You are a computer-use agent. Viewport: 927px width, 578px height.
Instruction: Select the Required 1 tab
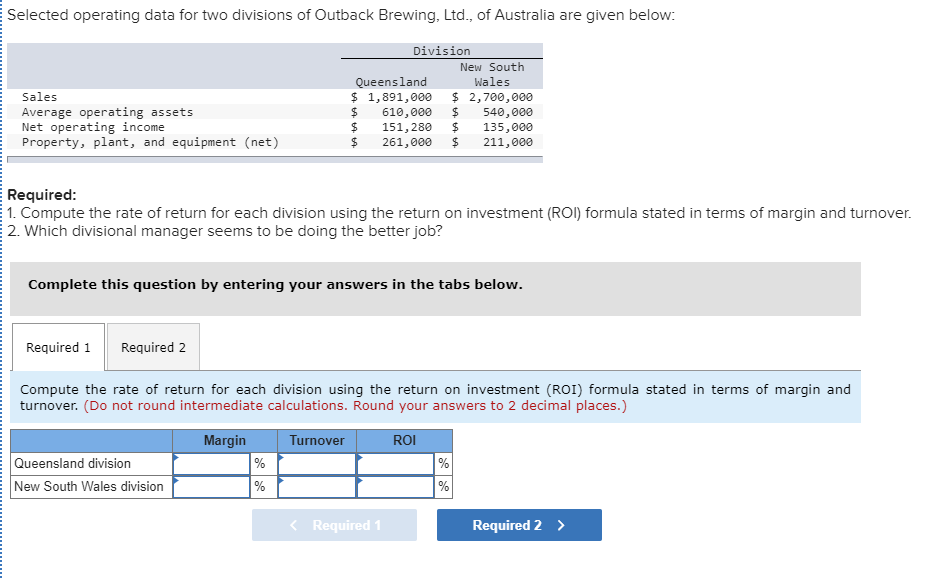[57, 347]
